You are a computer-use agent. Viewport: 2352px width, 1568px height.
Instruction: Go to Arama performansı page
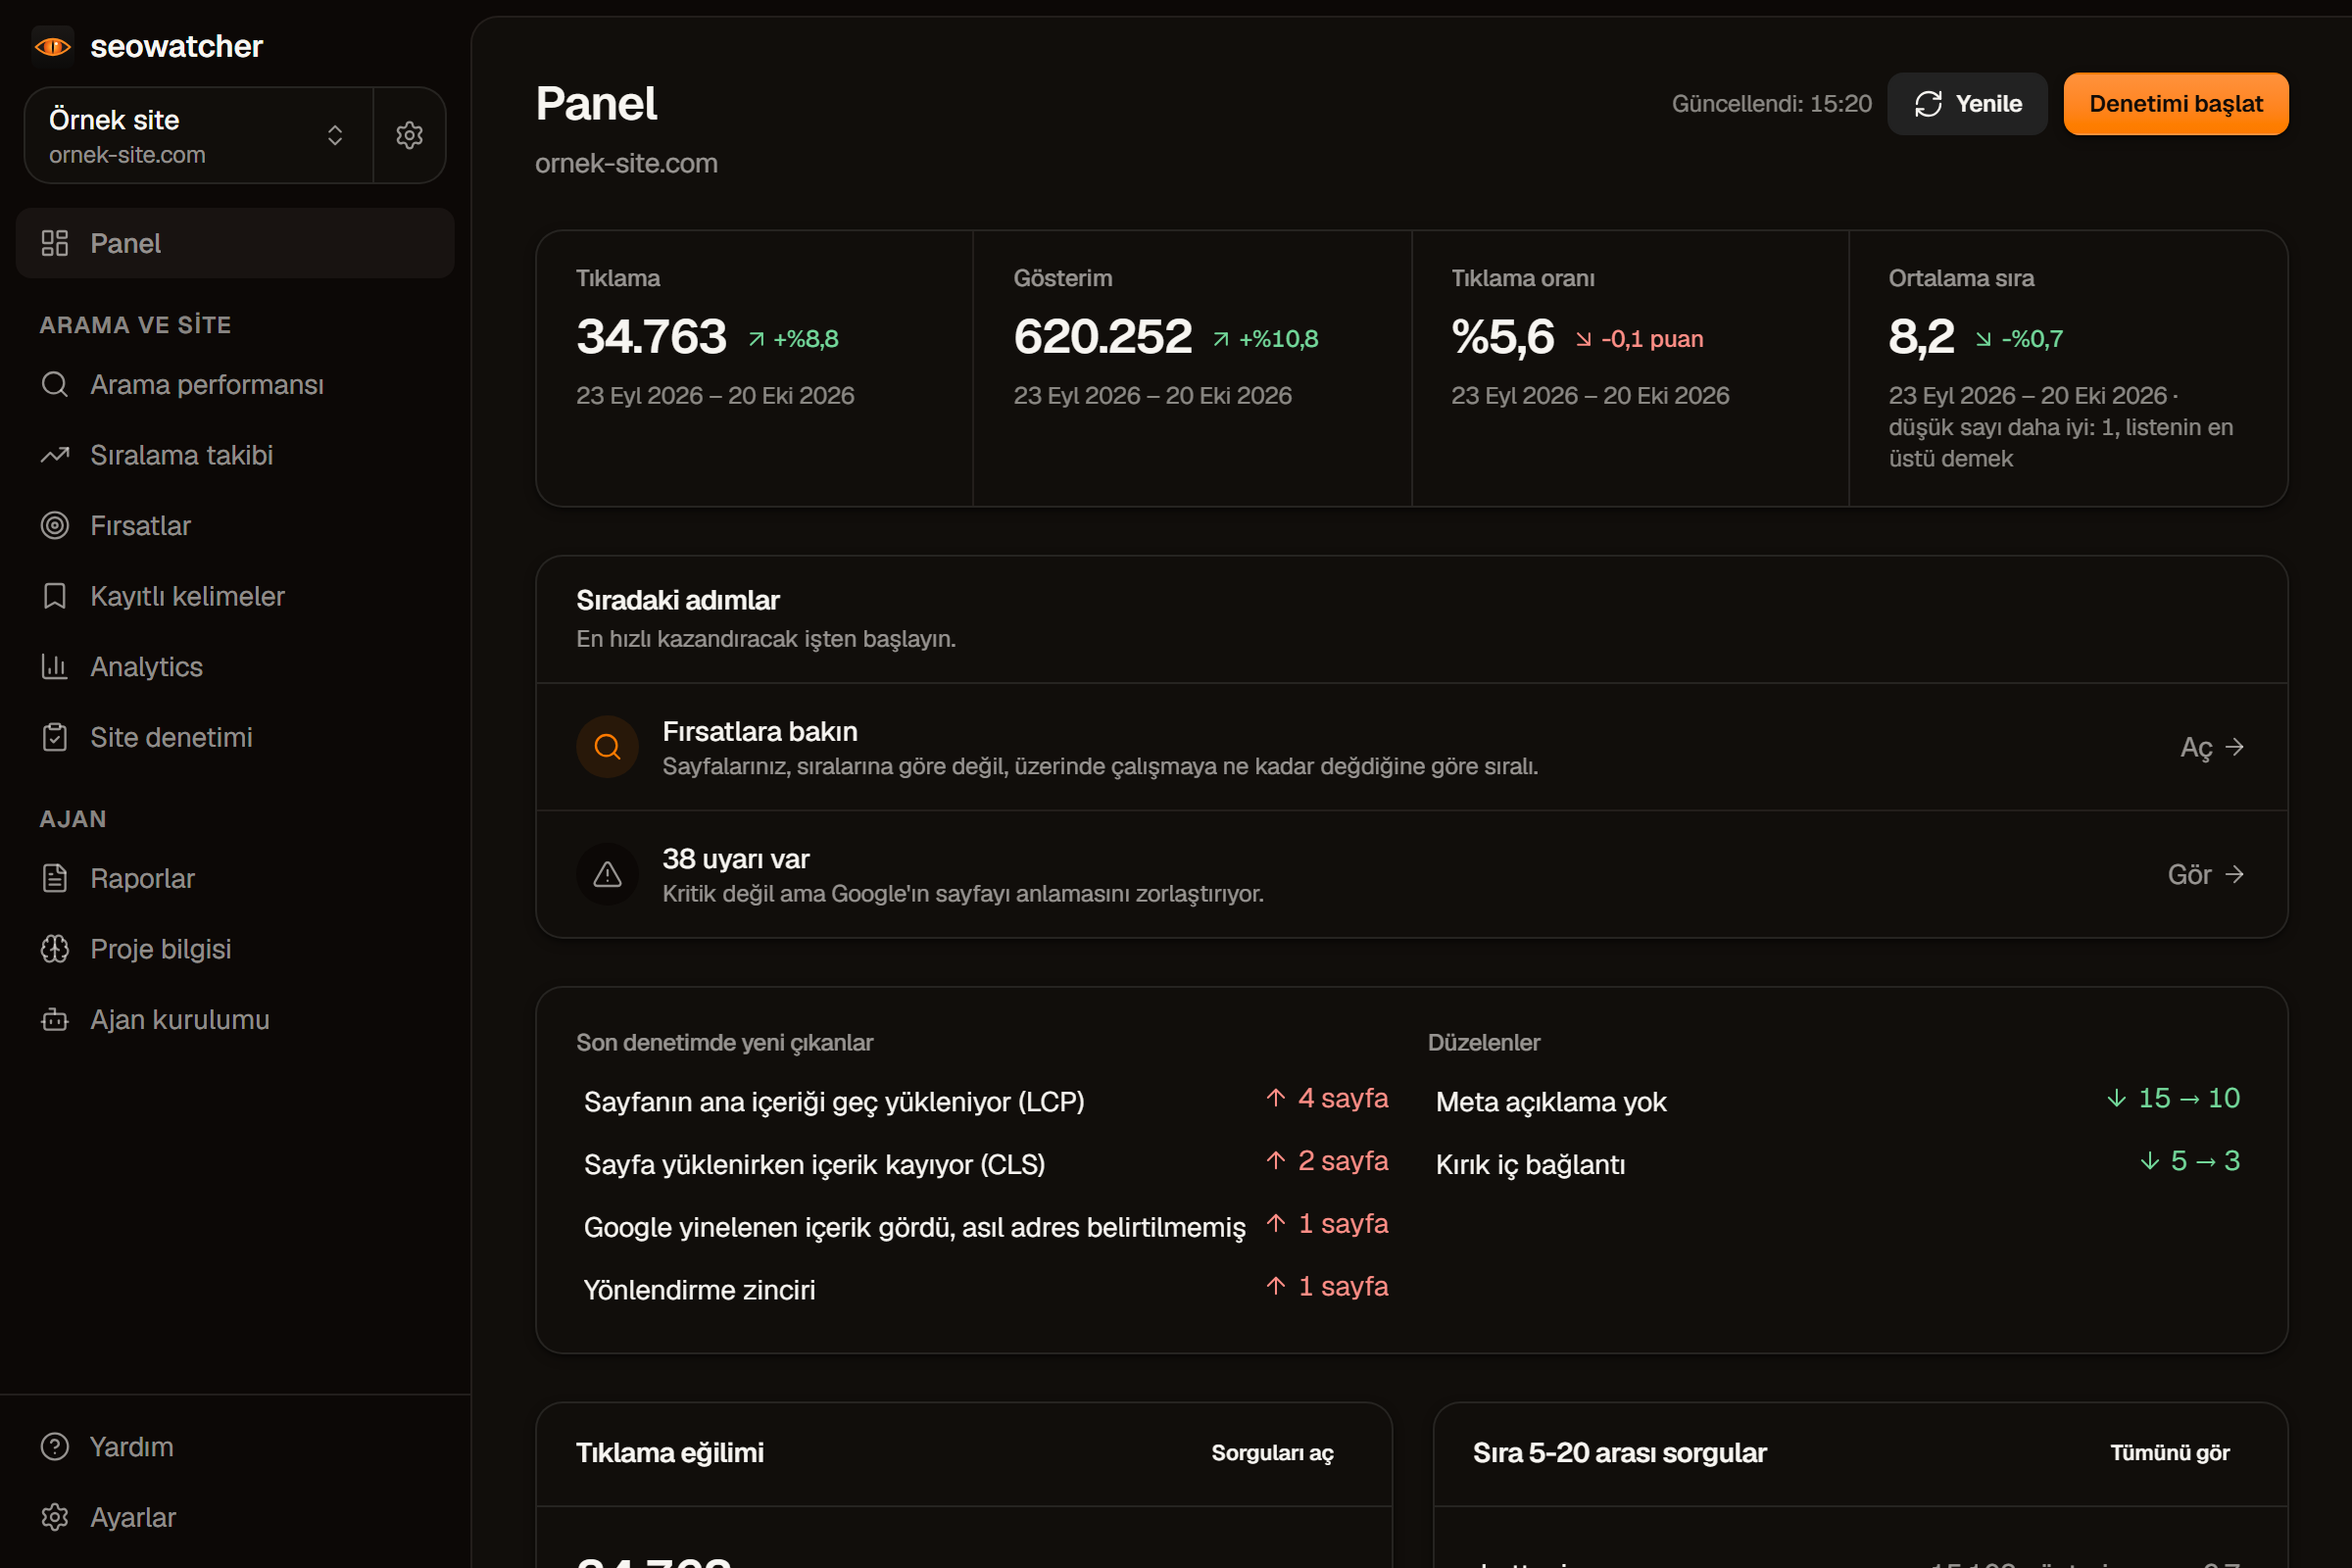click(x=235, y=384)
